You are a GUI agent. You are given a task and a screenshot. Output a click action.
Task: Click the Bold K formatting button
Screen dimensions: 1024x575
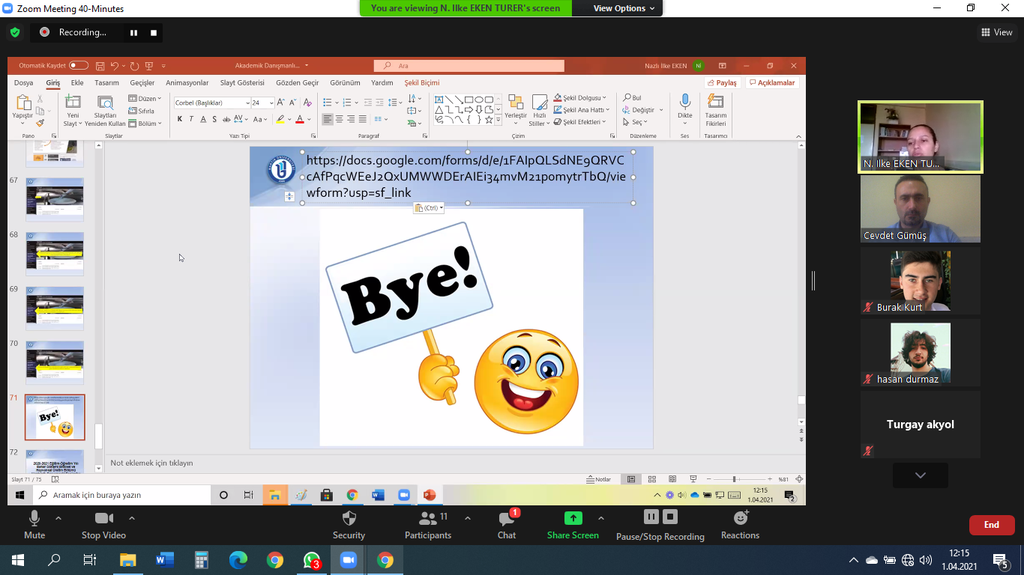pos(180,119)
